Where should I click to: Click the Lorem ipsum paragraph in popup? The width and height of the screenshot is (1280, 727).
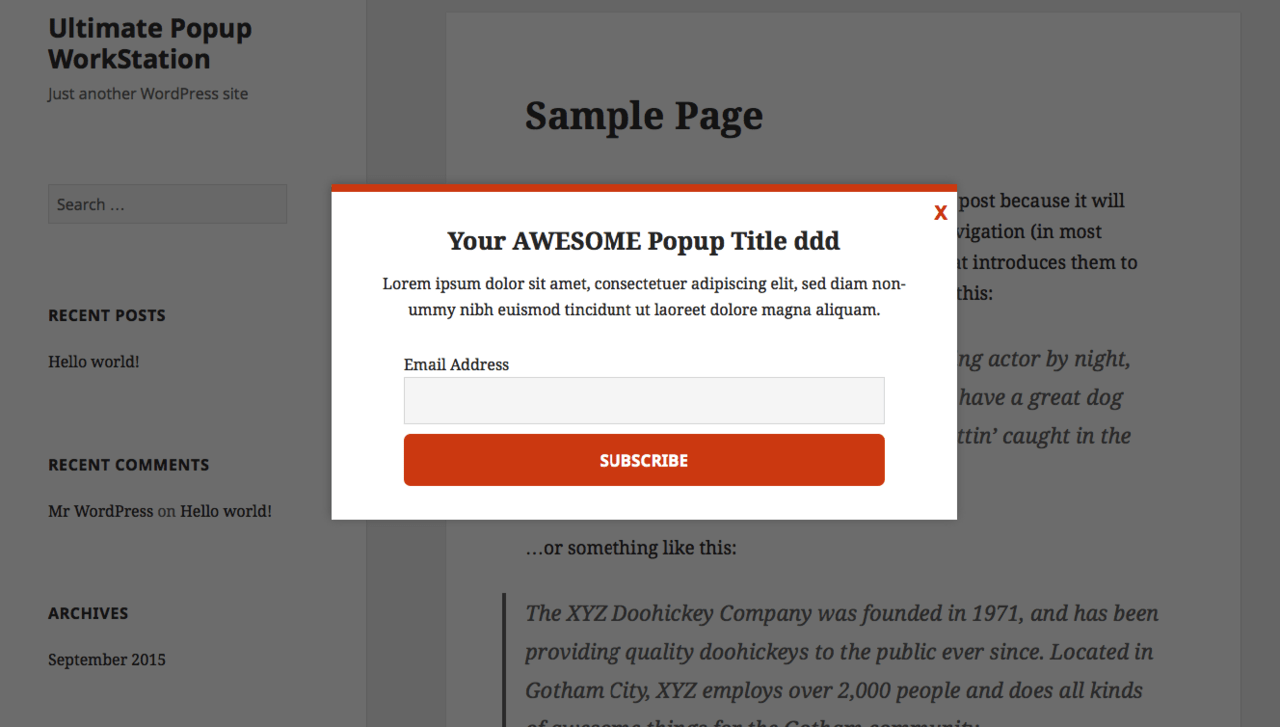[644, 297]
